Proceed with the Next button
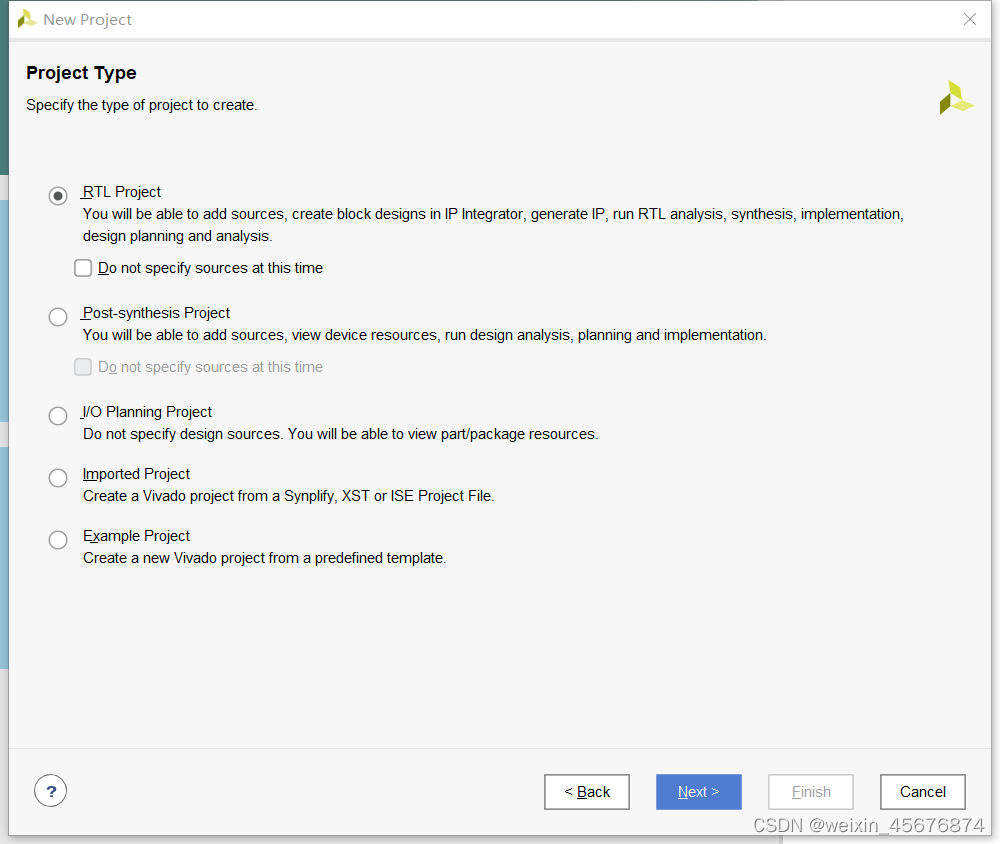Screen dimensions: 1000x844 click(x=698, y=792)
